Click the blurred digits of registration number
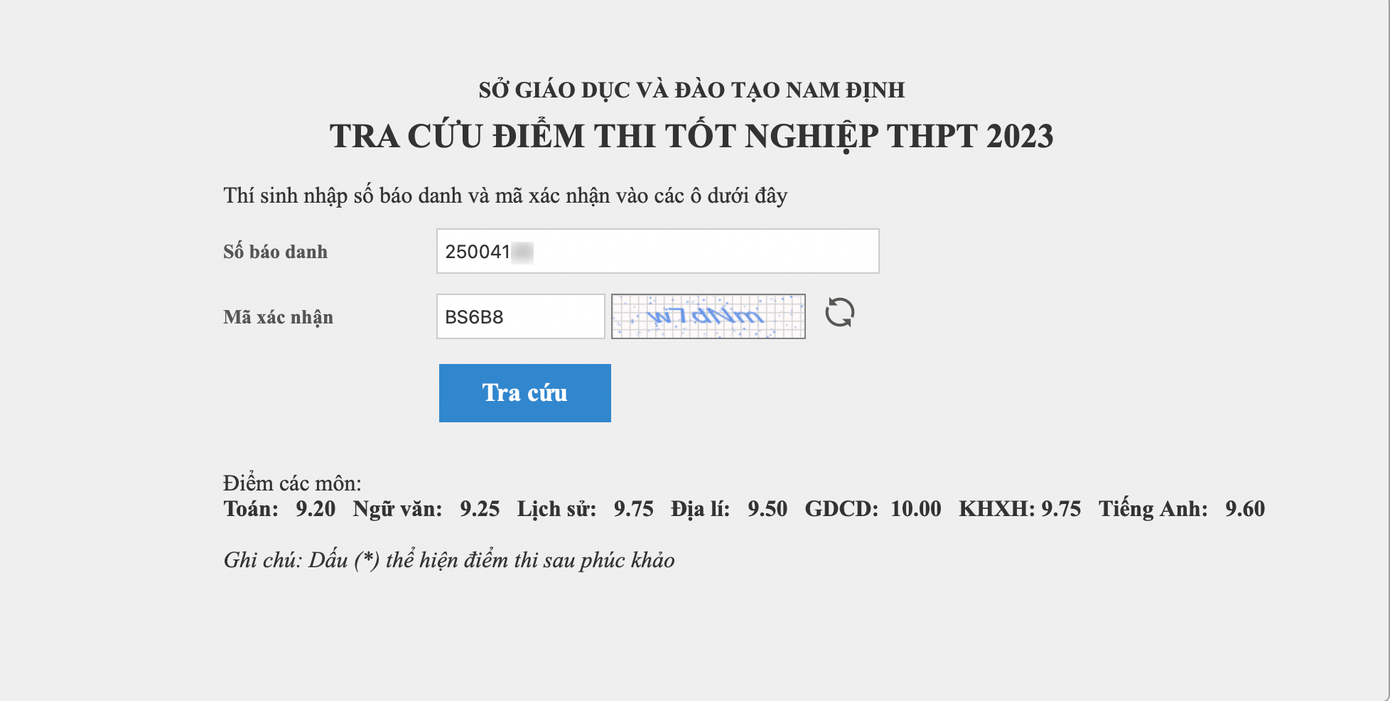Viewport: 1390px width, 701px height. pyautogui.click(x=522, y=252)
